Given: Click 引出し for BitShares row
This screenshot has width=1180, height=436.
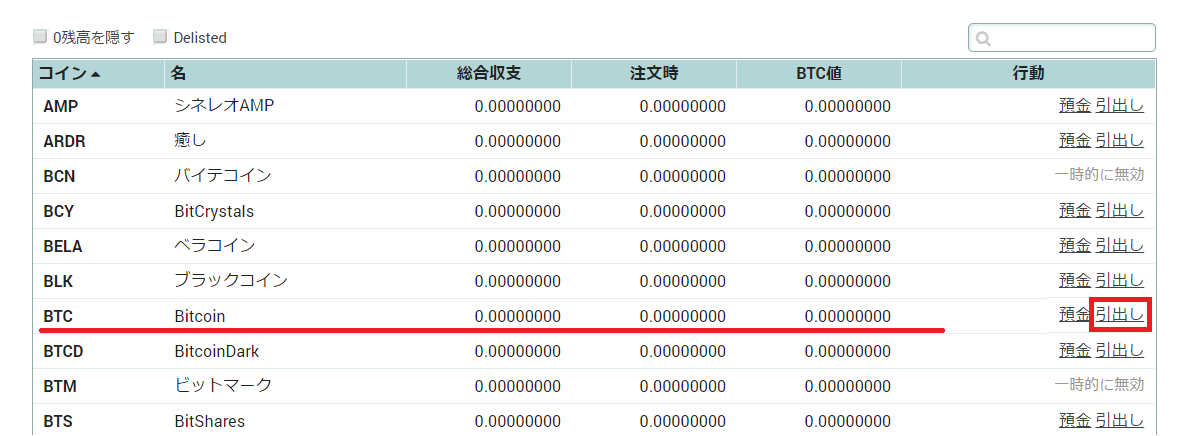Looking at the screenshot, I should [x=1120, y=421].
